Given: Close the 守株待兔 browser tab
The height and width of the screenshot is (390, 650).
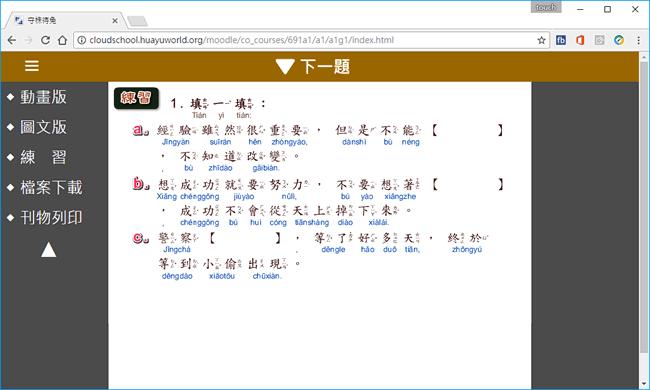Looking at the screenshot, I should tap(115, 20).
